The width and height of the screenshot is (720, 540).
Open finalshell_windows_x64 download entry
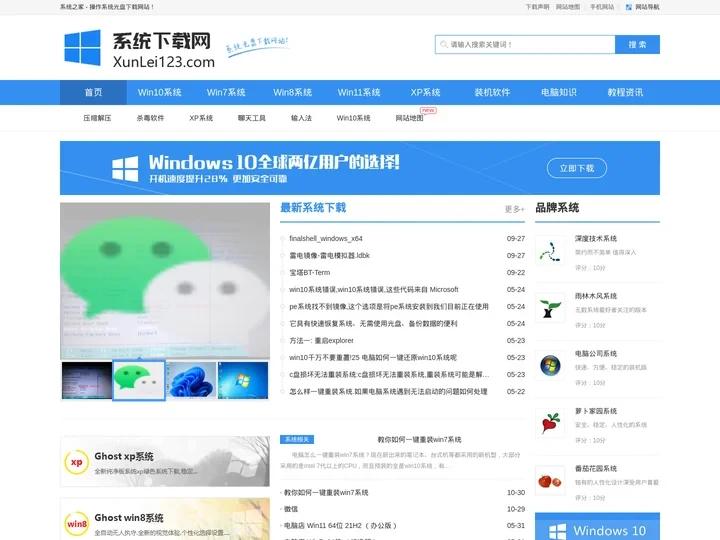(x=326, y=238)
